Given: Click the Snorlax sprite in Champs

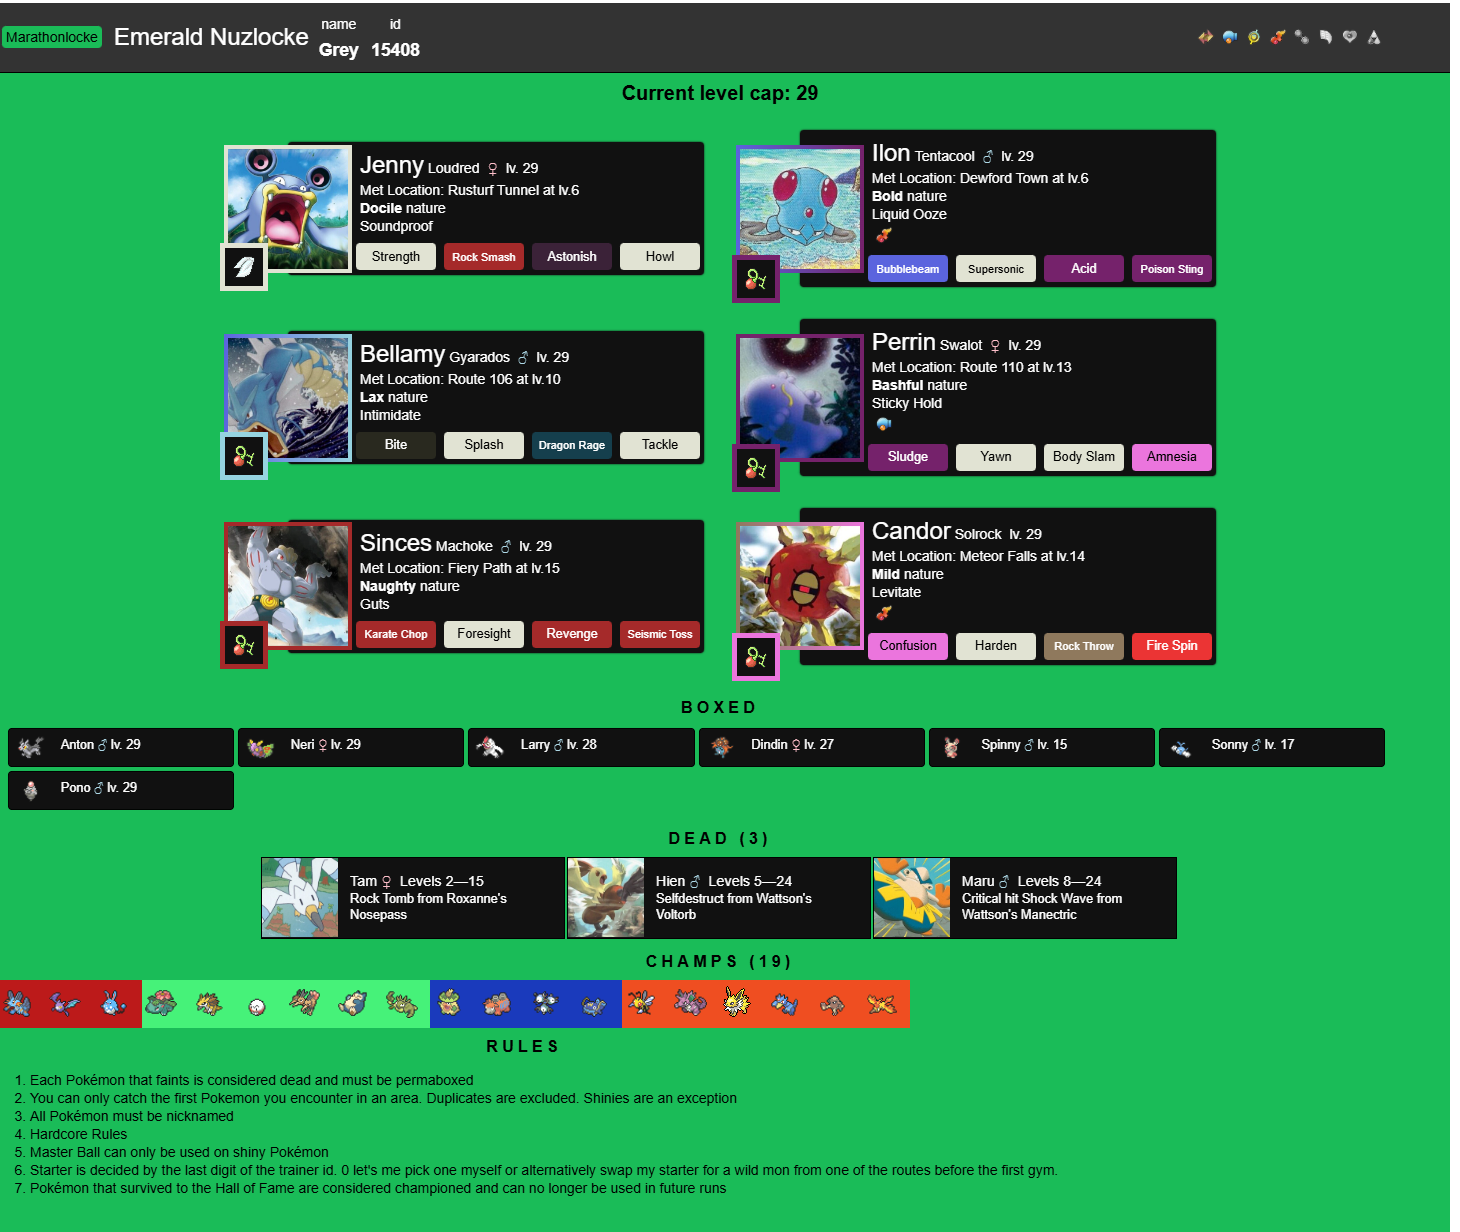Looking at the screenshot, I should point(353,1003).
